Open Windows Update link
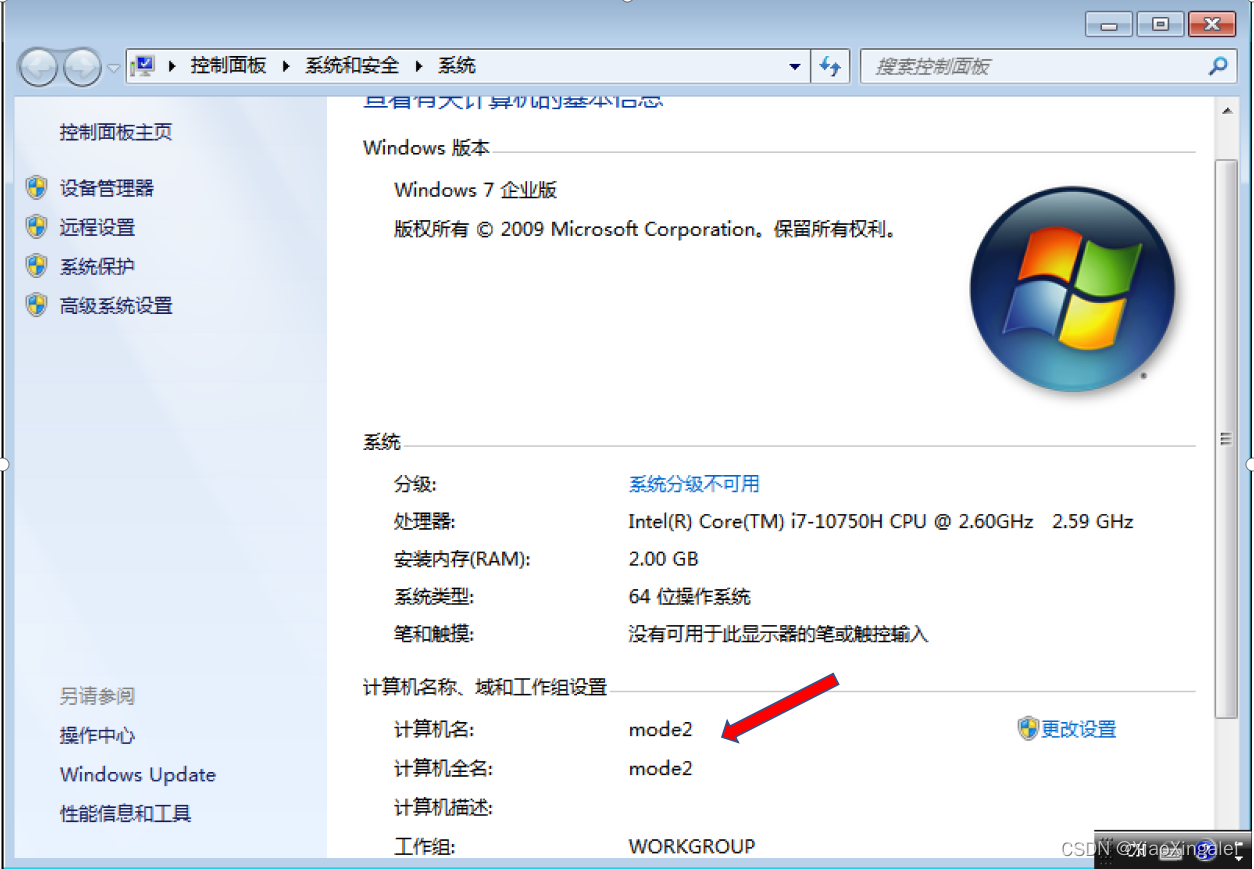The width and height of the screenshot is (1254, 869). 138,775
